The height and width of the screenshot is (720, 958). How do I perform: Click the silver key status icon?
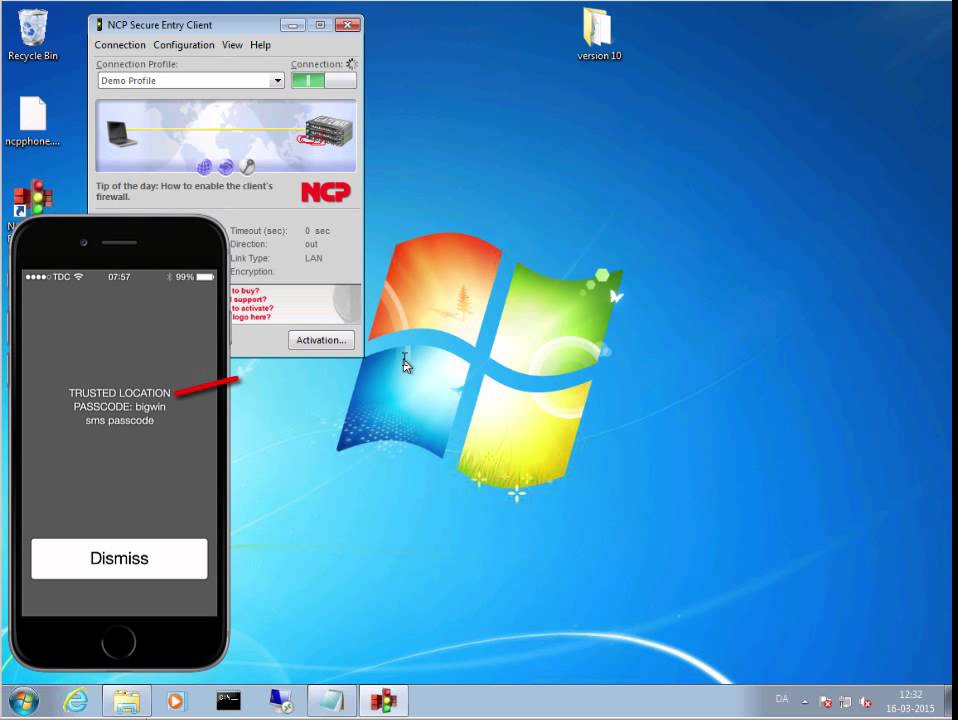(x=247, y=166)
